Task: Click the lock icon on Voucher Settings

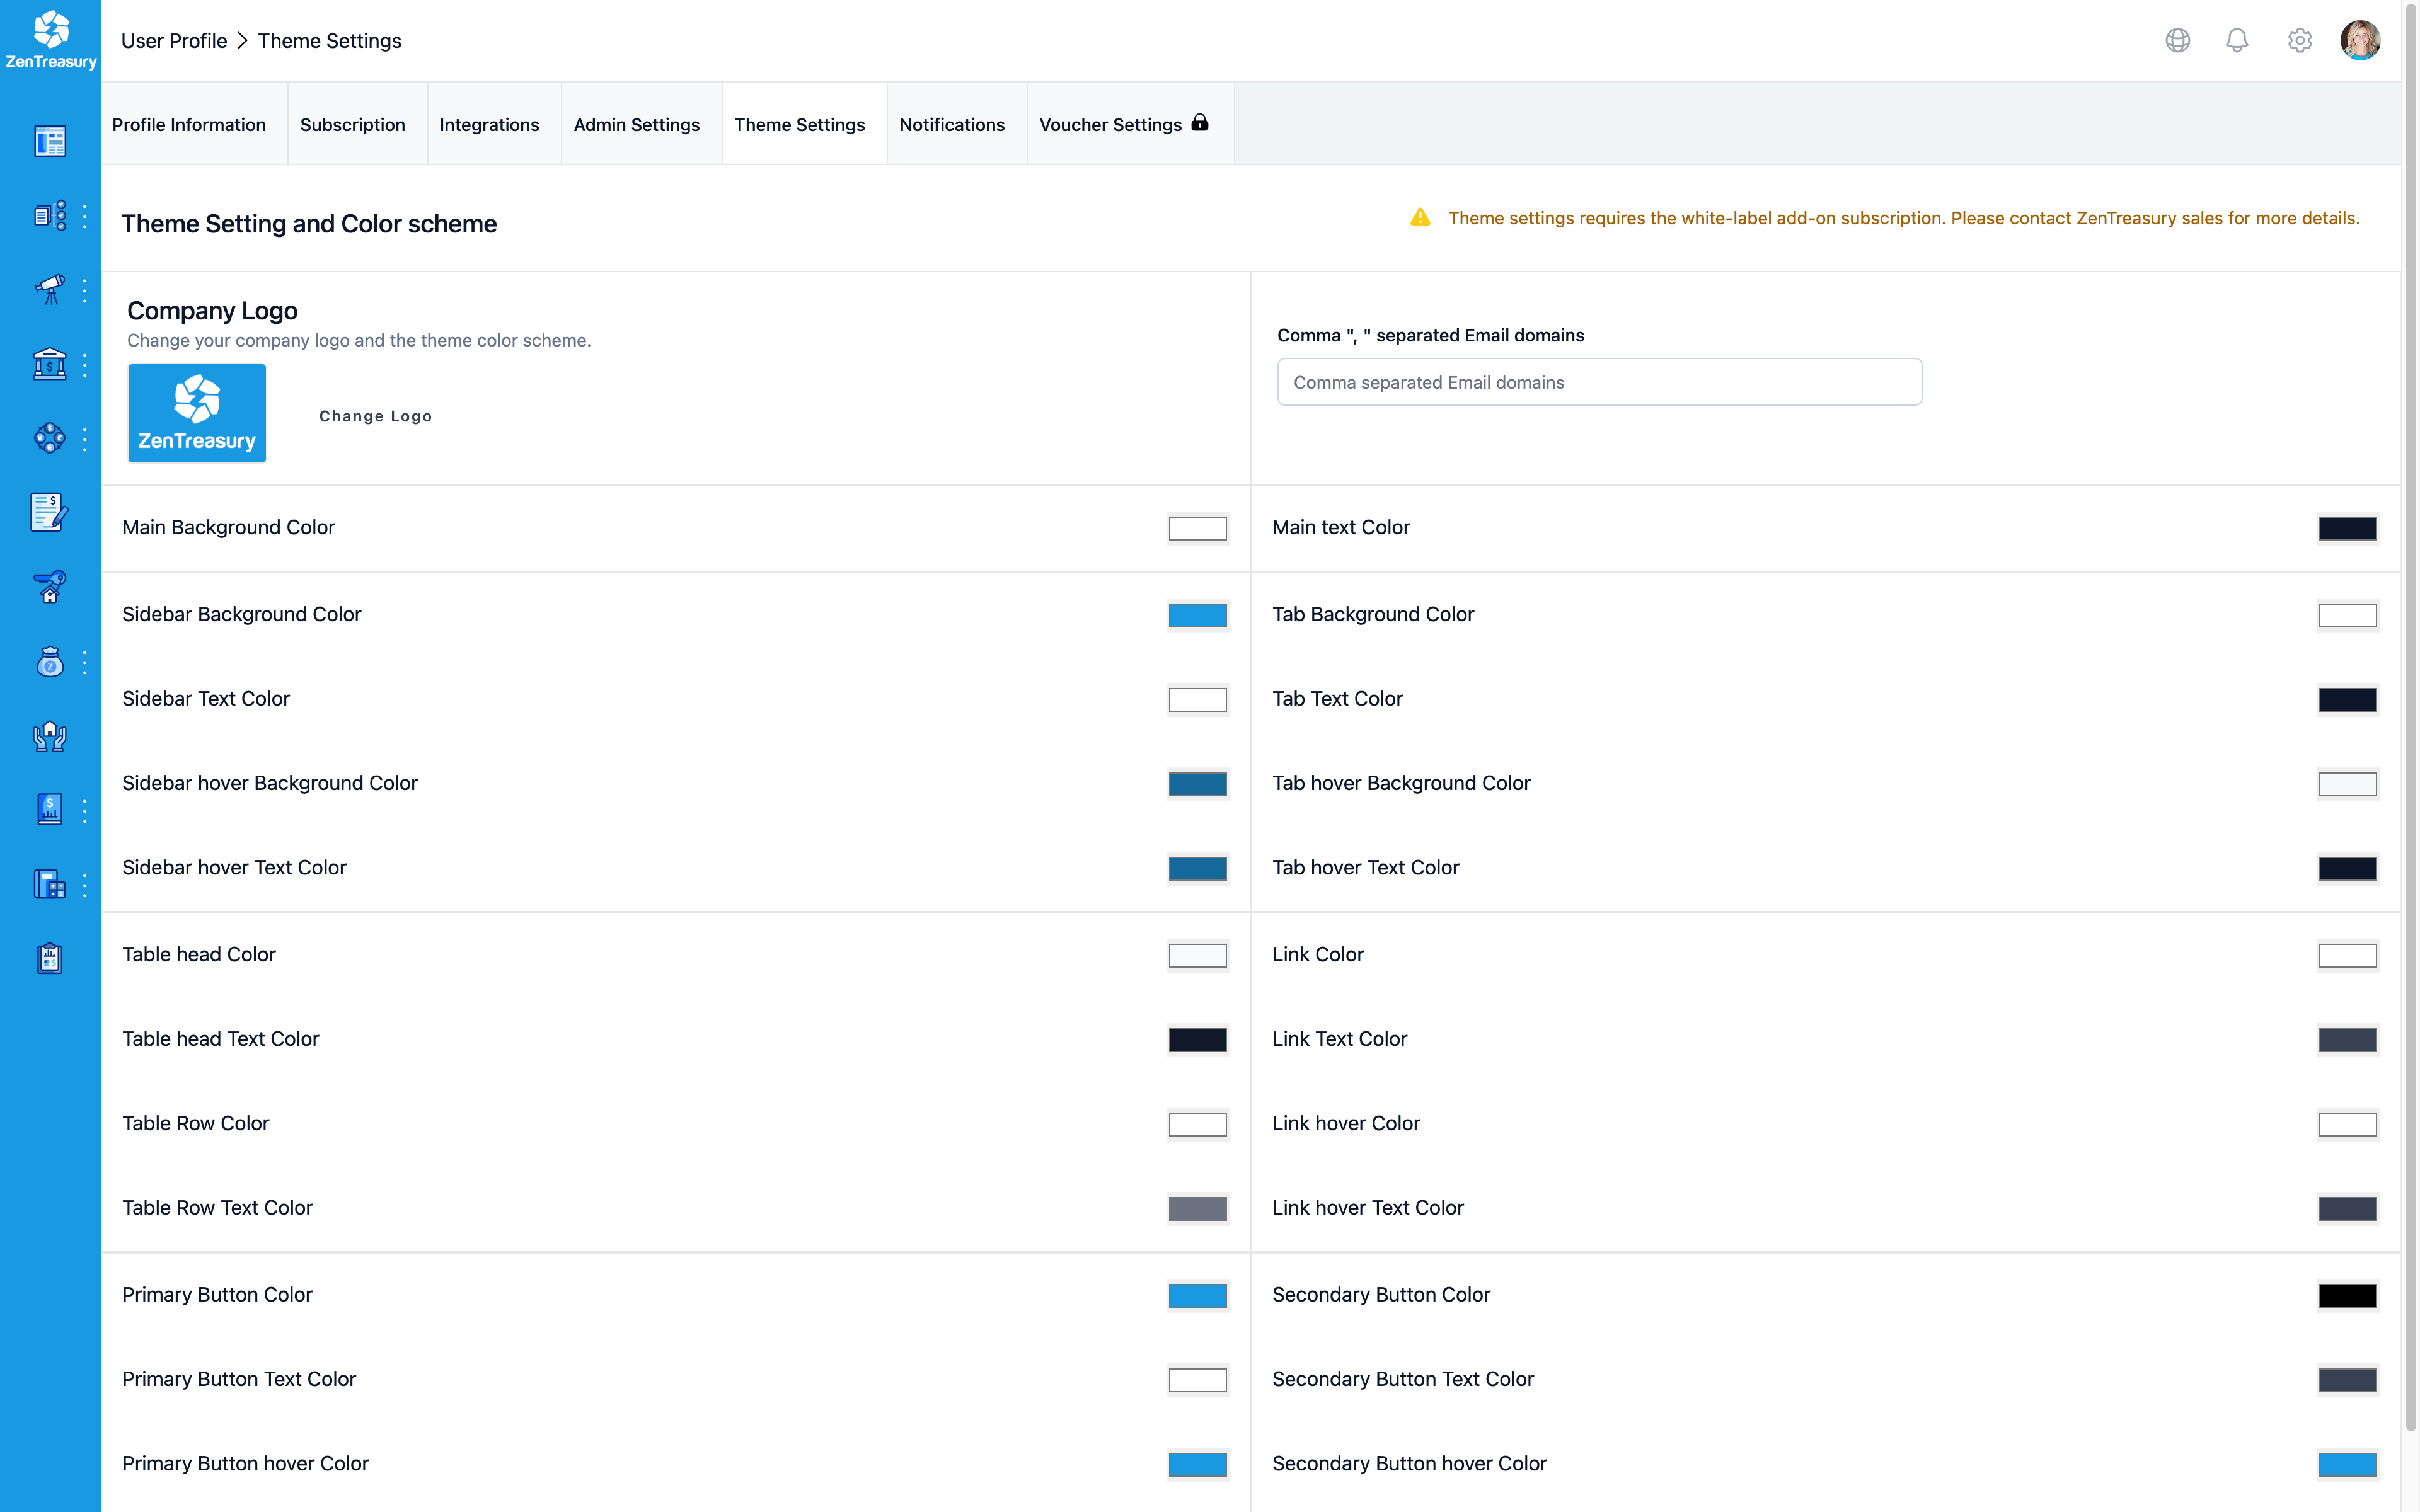Action: point(1200,122)
